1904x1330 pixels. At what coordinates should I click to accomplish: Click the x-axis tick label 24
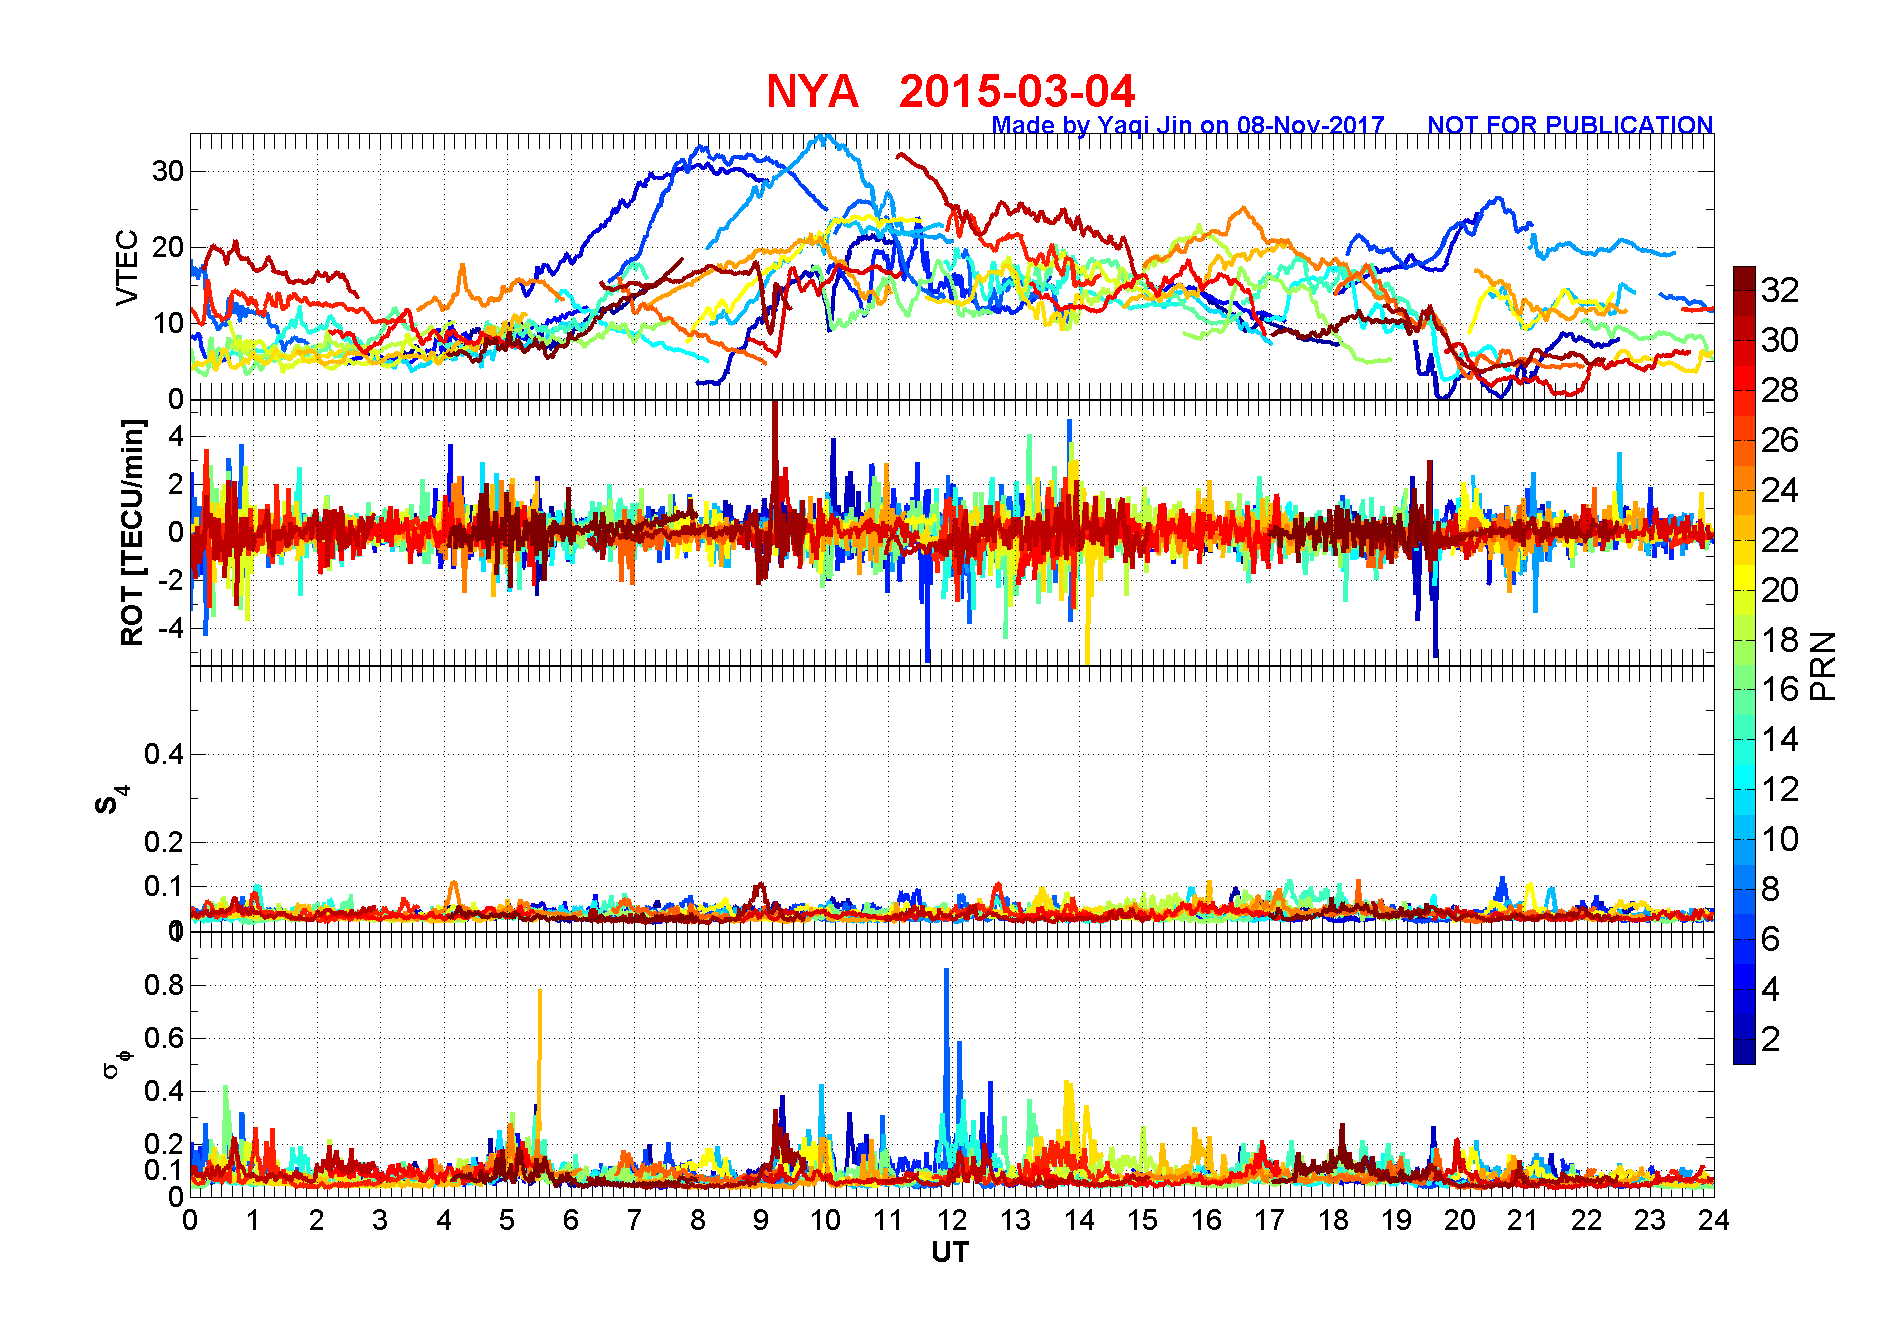pyautogui.click(x=1713, y=1220)
